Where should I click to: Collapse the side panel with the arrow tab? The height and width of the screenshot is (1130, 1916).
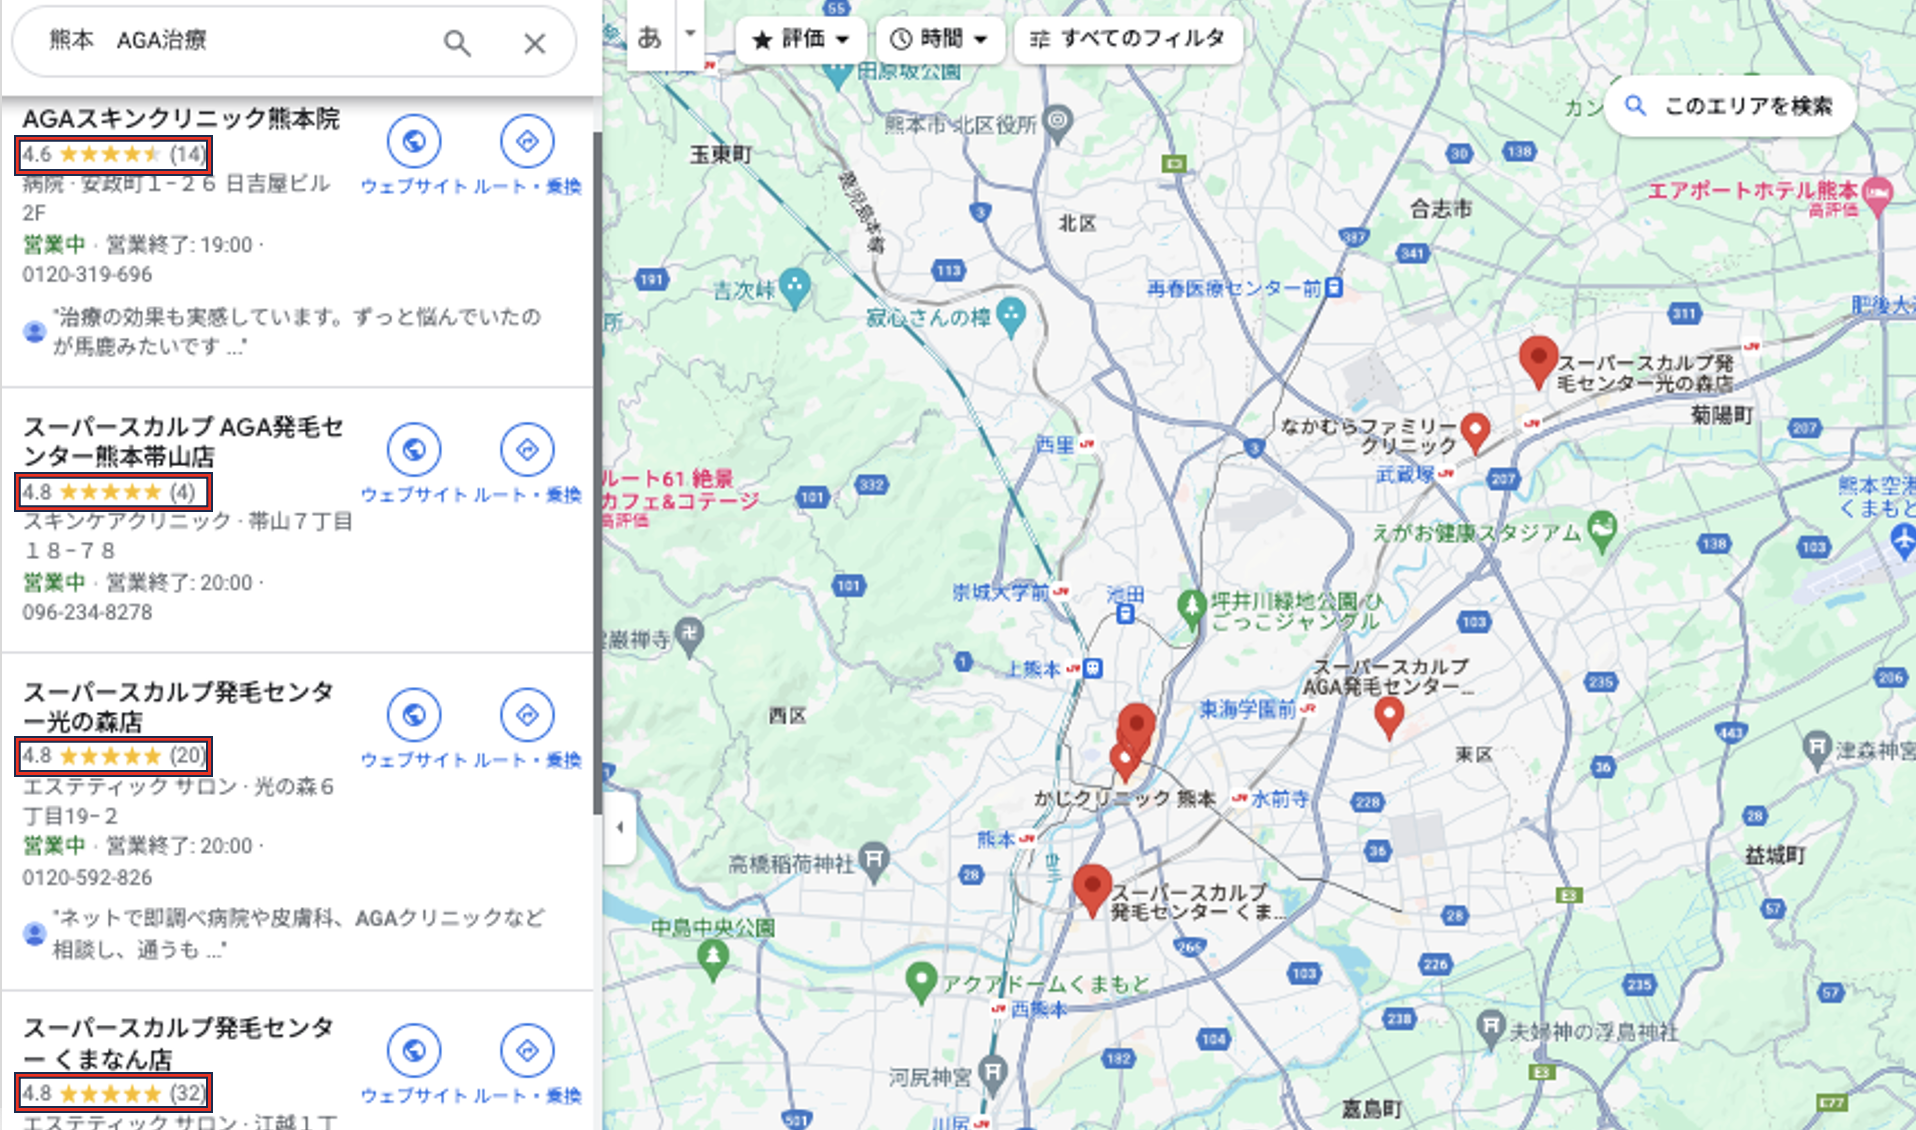point(620,827)
